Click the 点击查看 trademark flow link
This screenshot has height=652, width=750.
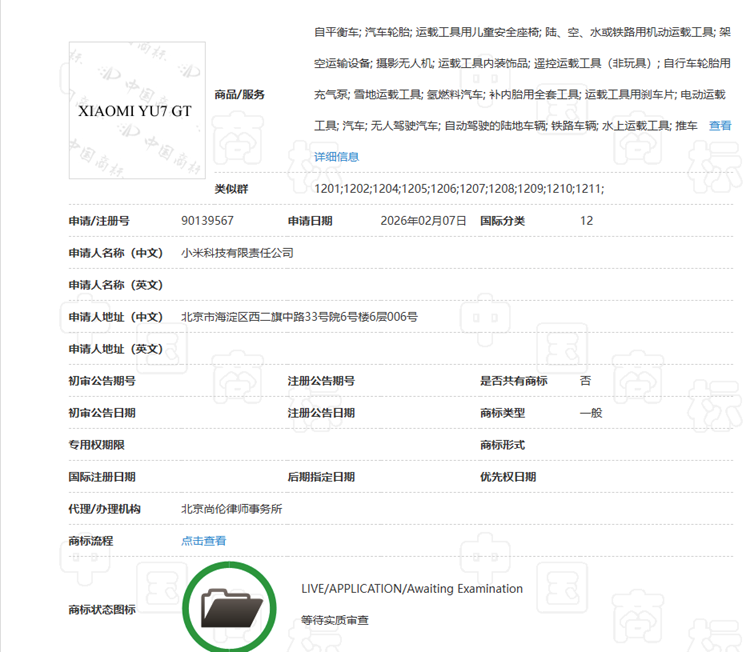(x=203, y=541)
